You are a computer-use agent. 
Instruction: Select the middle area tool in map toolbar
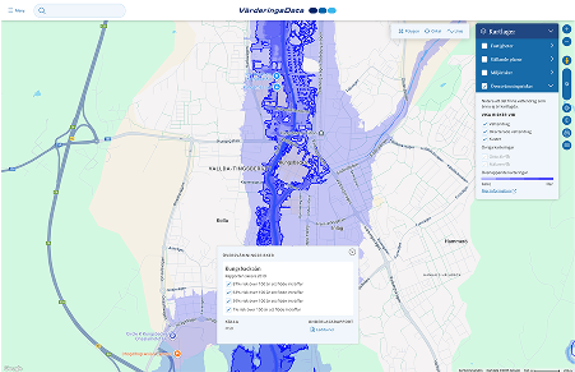[433, 31]
